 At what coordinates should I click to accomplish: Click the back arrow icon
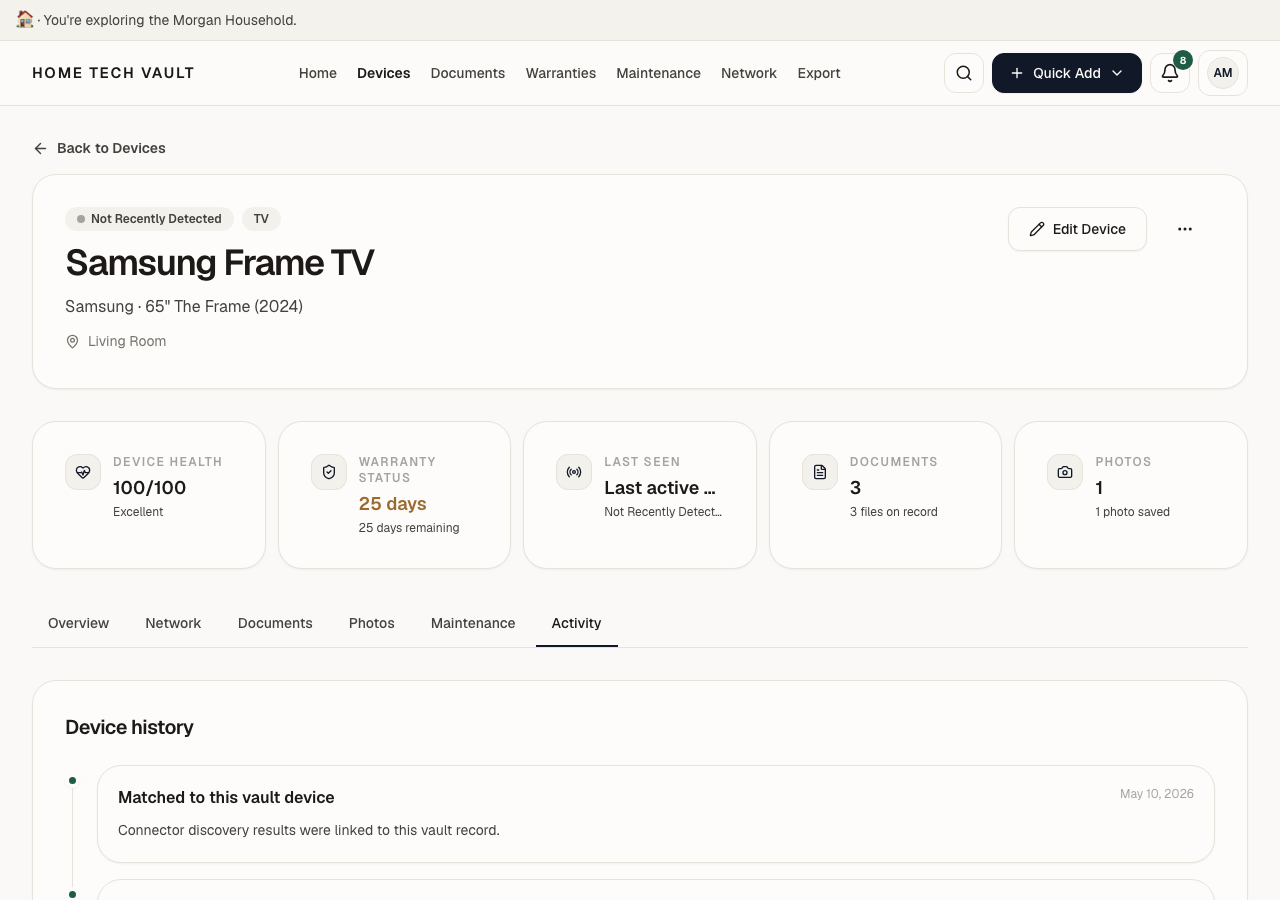pyautogui.click(x=40, y=148)
